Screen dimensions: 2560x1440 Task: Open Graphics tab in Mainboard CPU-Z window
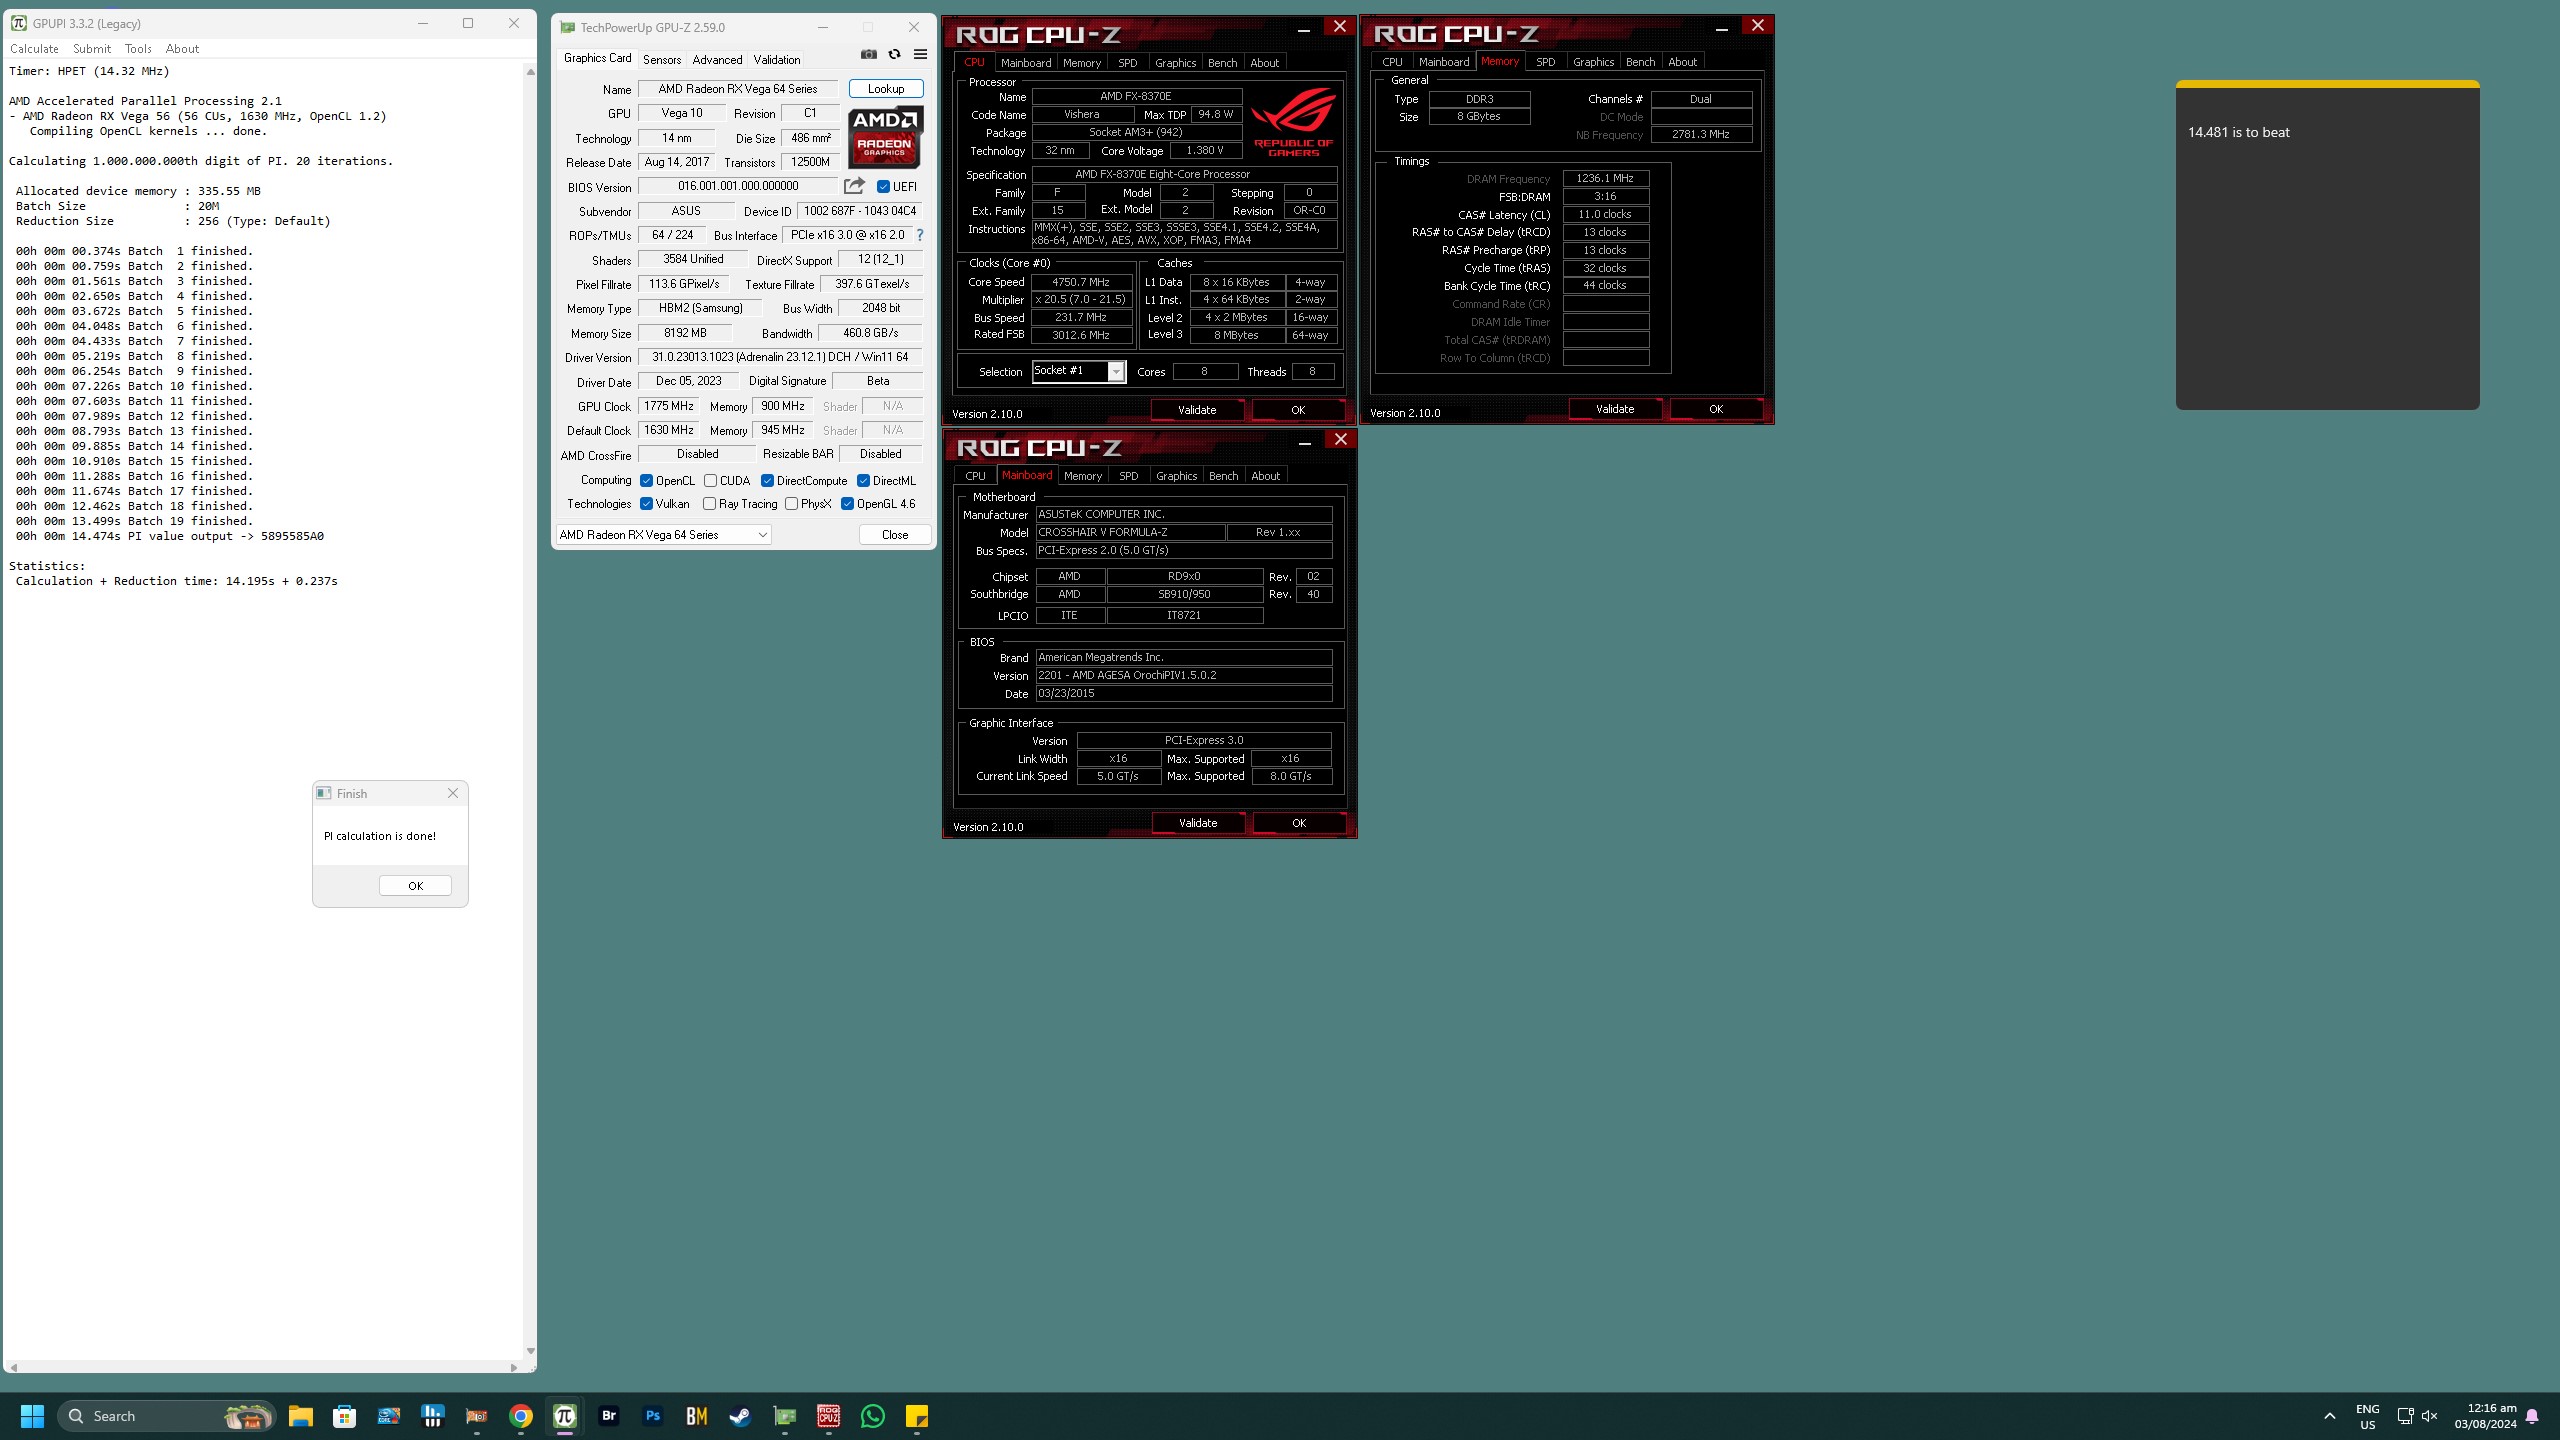click(1176, 476)
